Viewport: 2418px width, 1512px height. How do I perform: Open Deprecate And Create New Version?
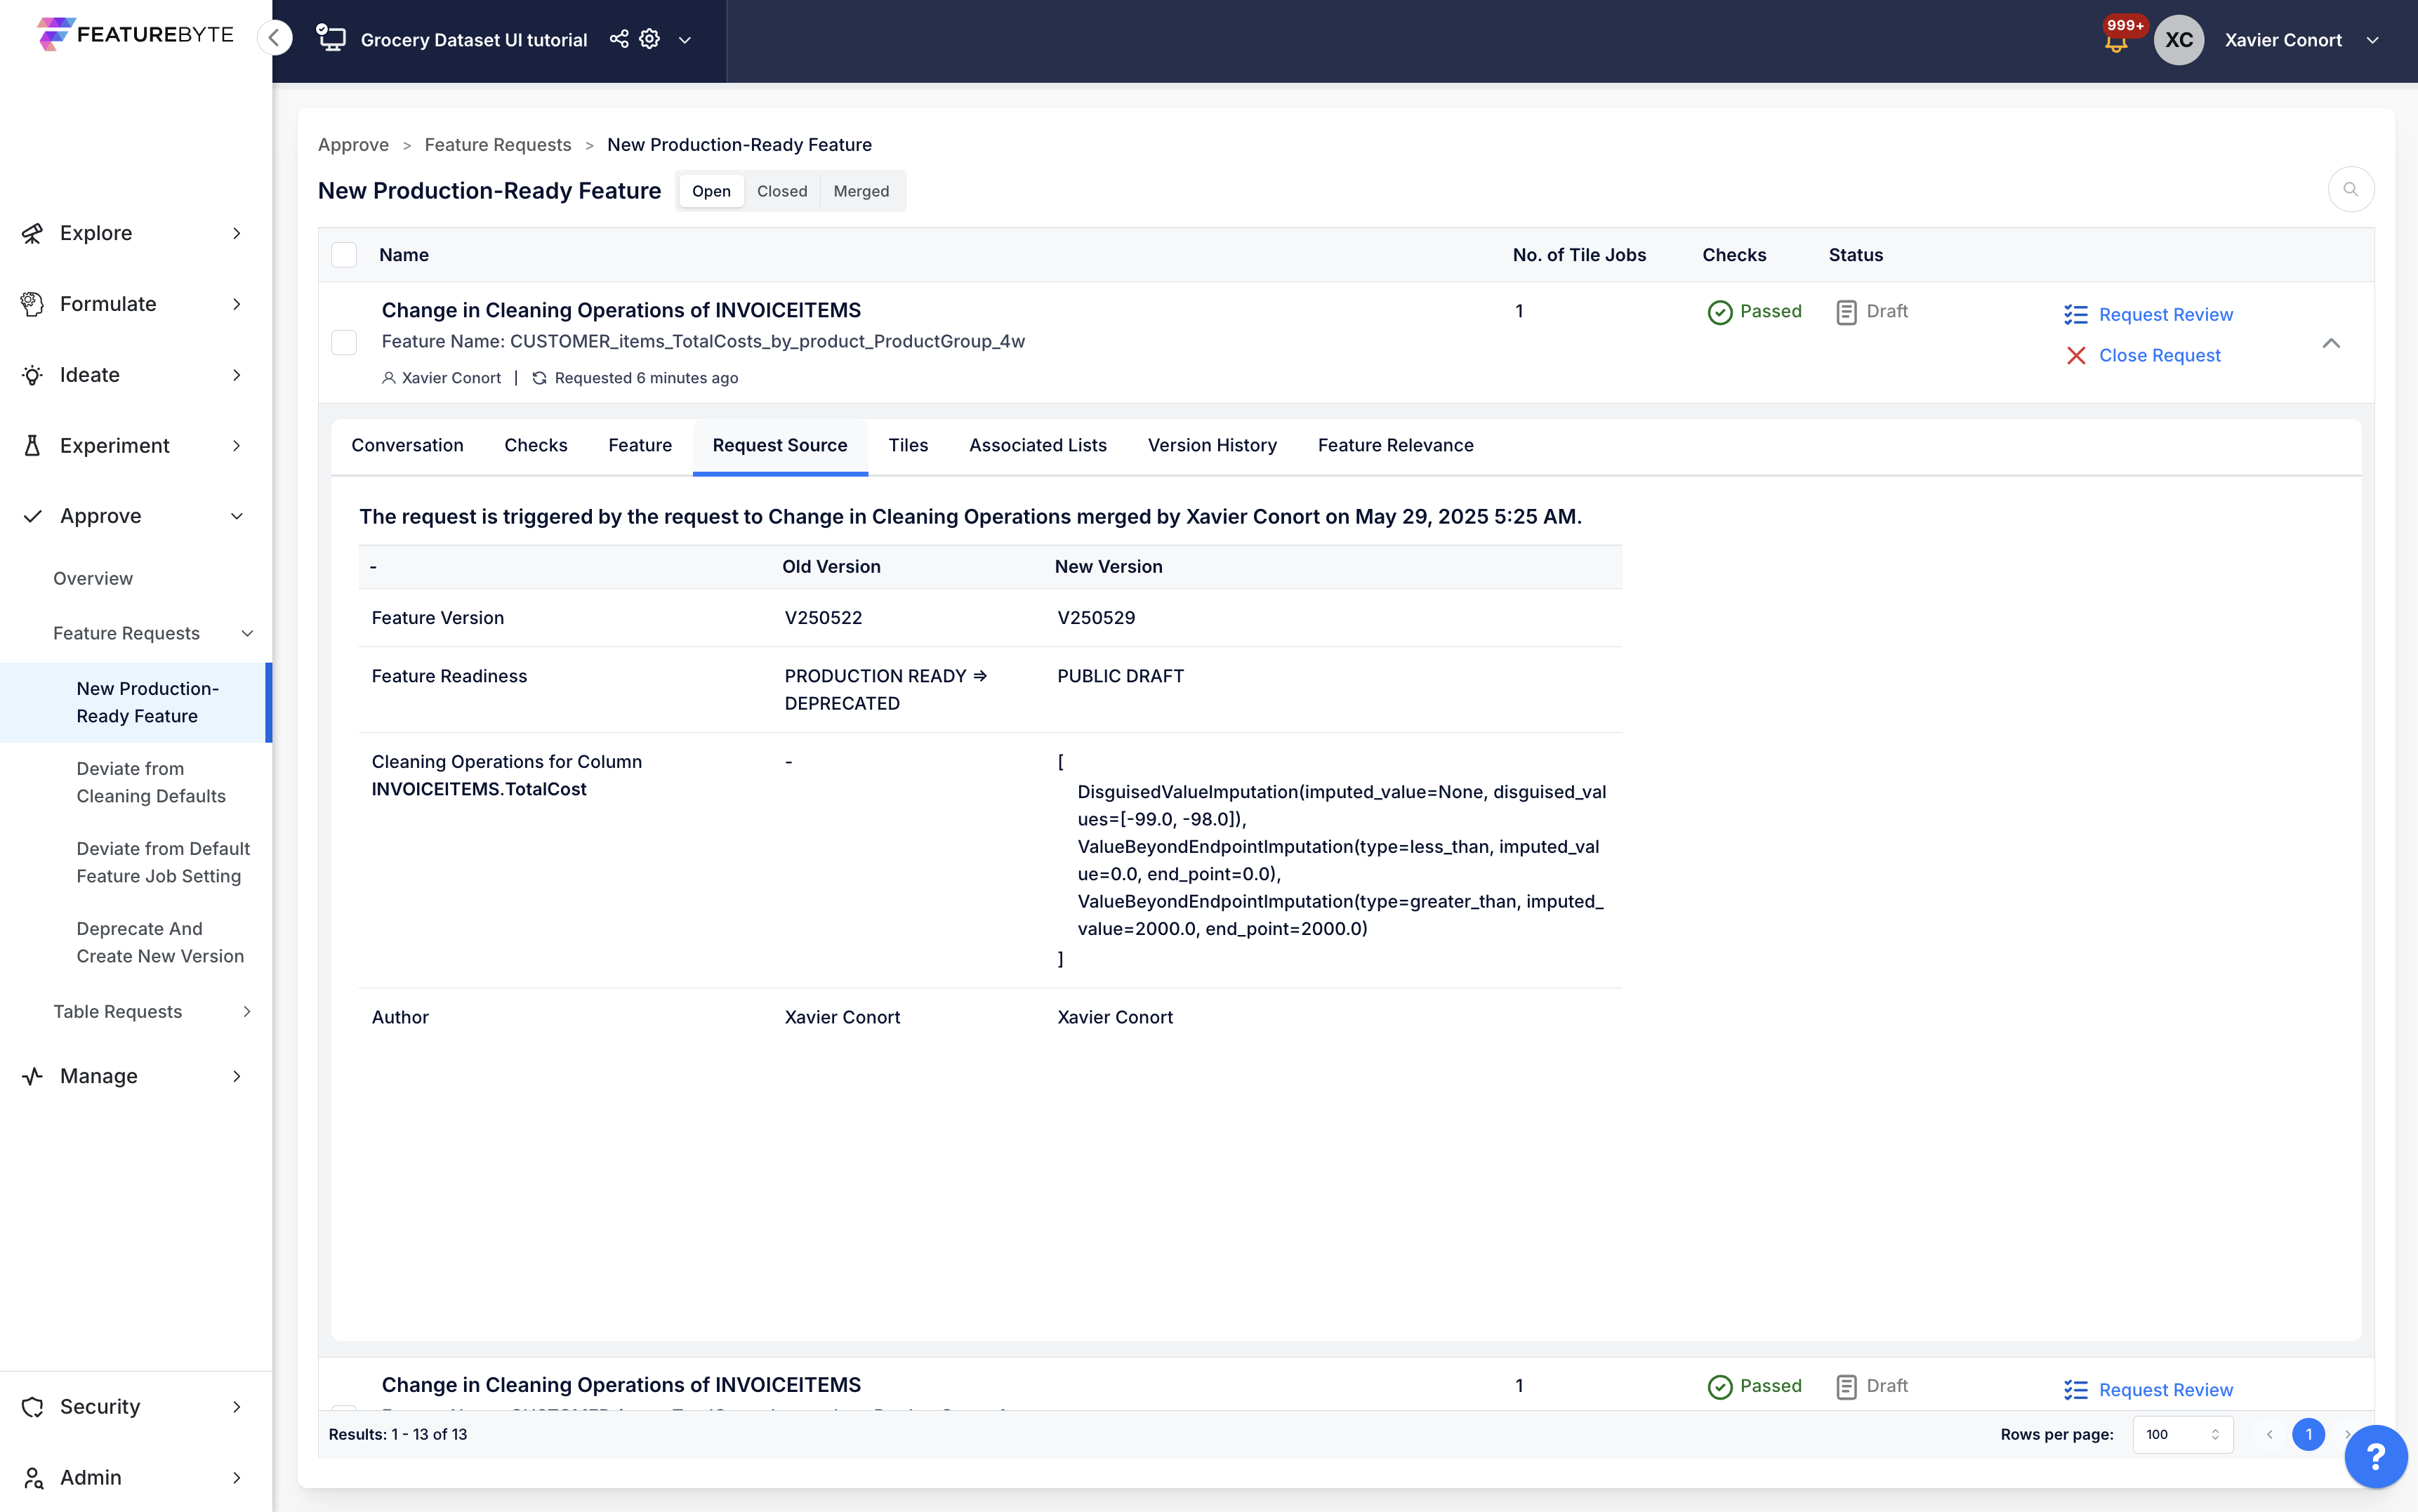coord(160,943)
